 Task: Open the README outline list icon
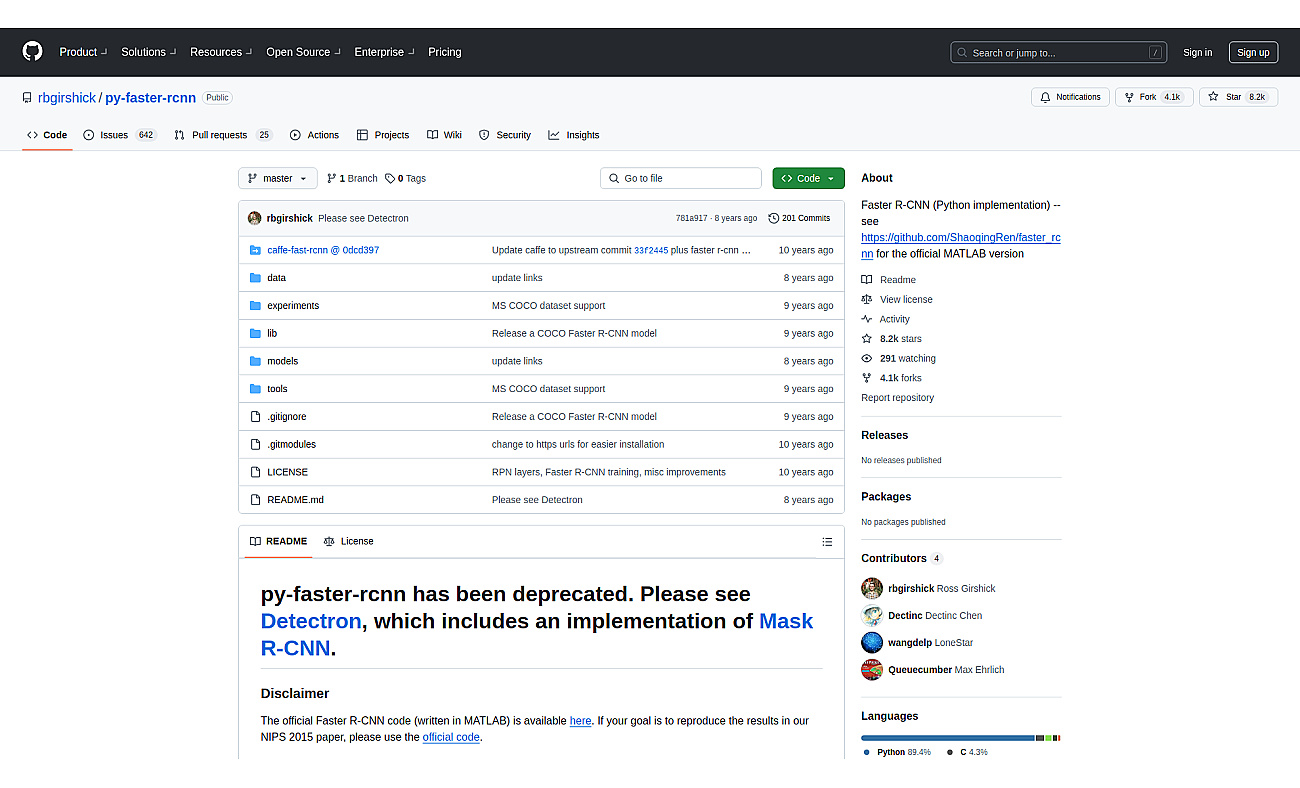coord(827,542)
